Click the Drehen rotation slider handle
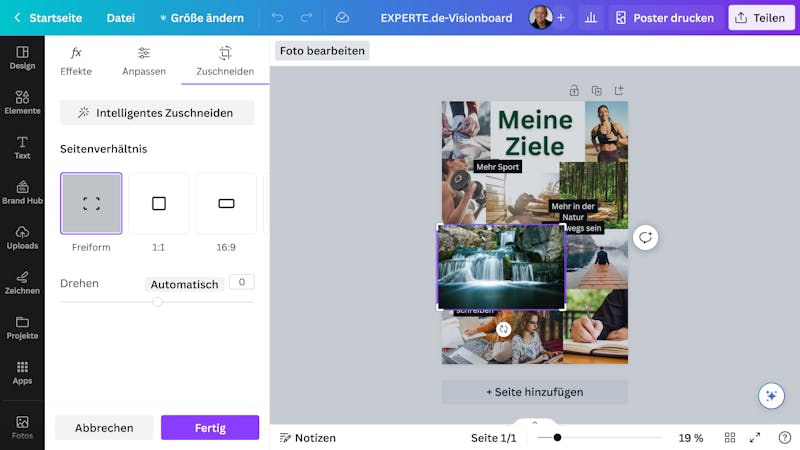800x450 pixels. pyautogui.click(x=157, y=302)
